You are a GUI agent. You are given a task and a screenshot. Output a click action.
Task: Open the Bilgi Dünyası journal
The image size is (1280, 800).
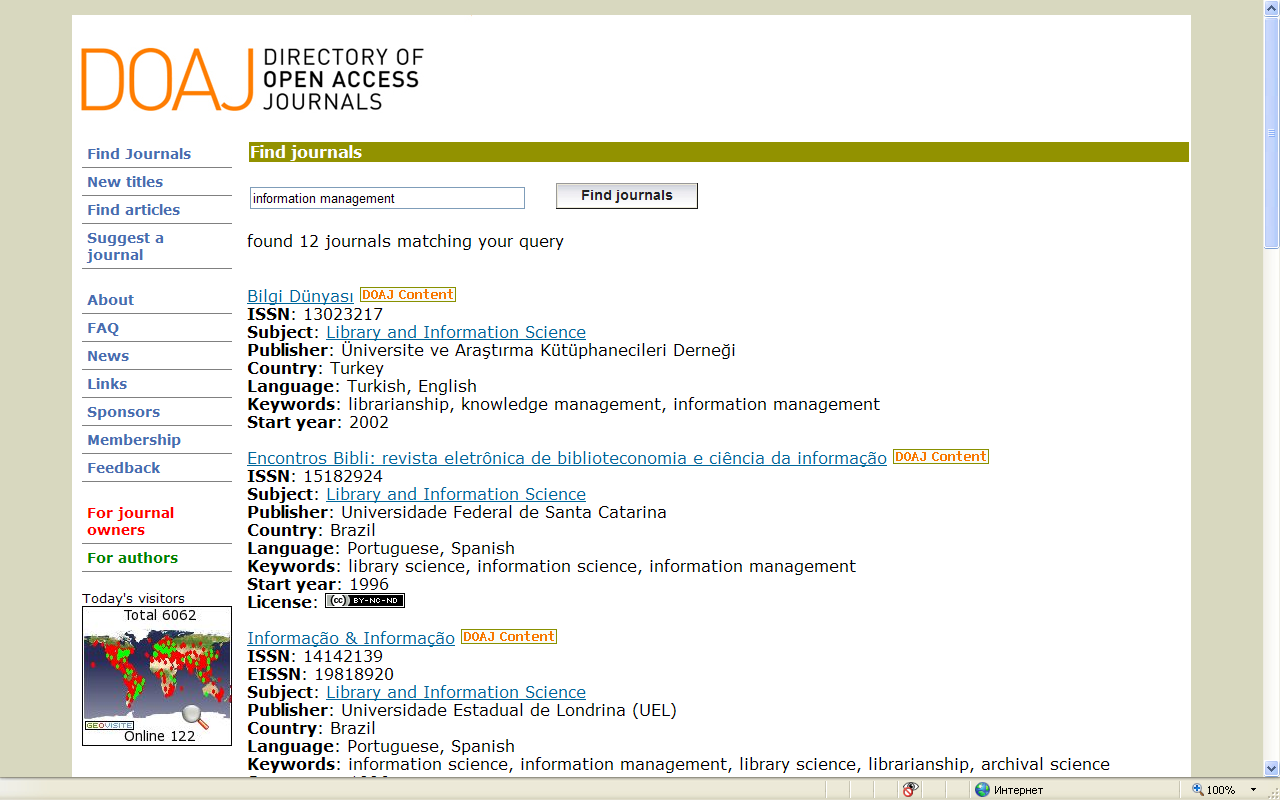point(300,296)
